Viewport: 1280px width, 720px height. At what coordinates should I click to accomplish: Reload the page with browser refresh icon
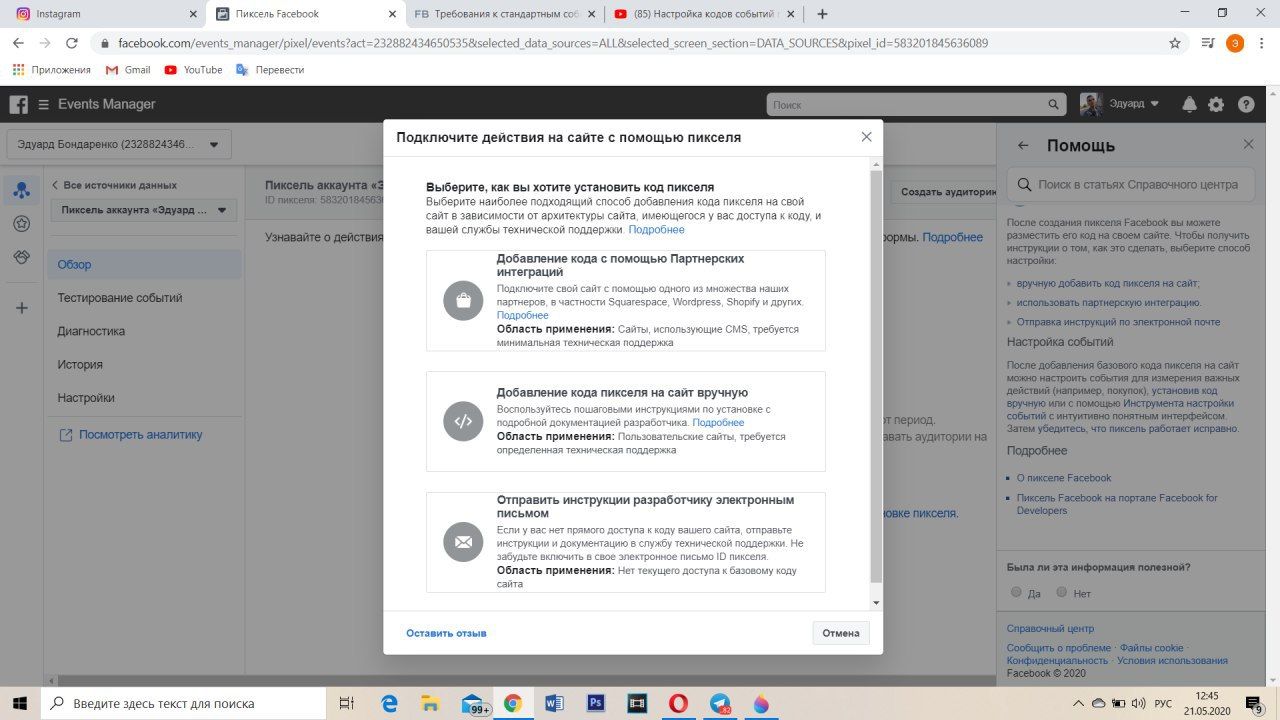click(71, 43)
